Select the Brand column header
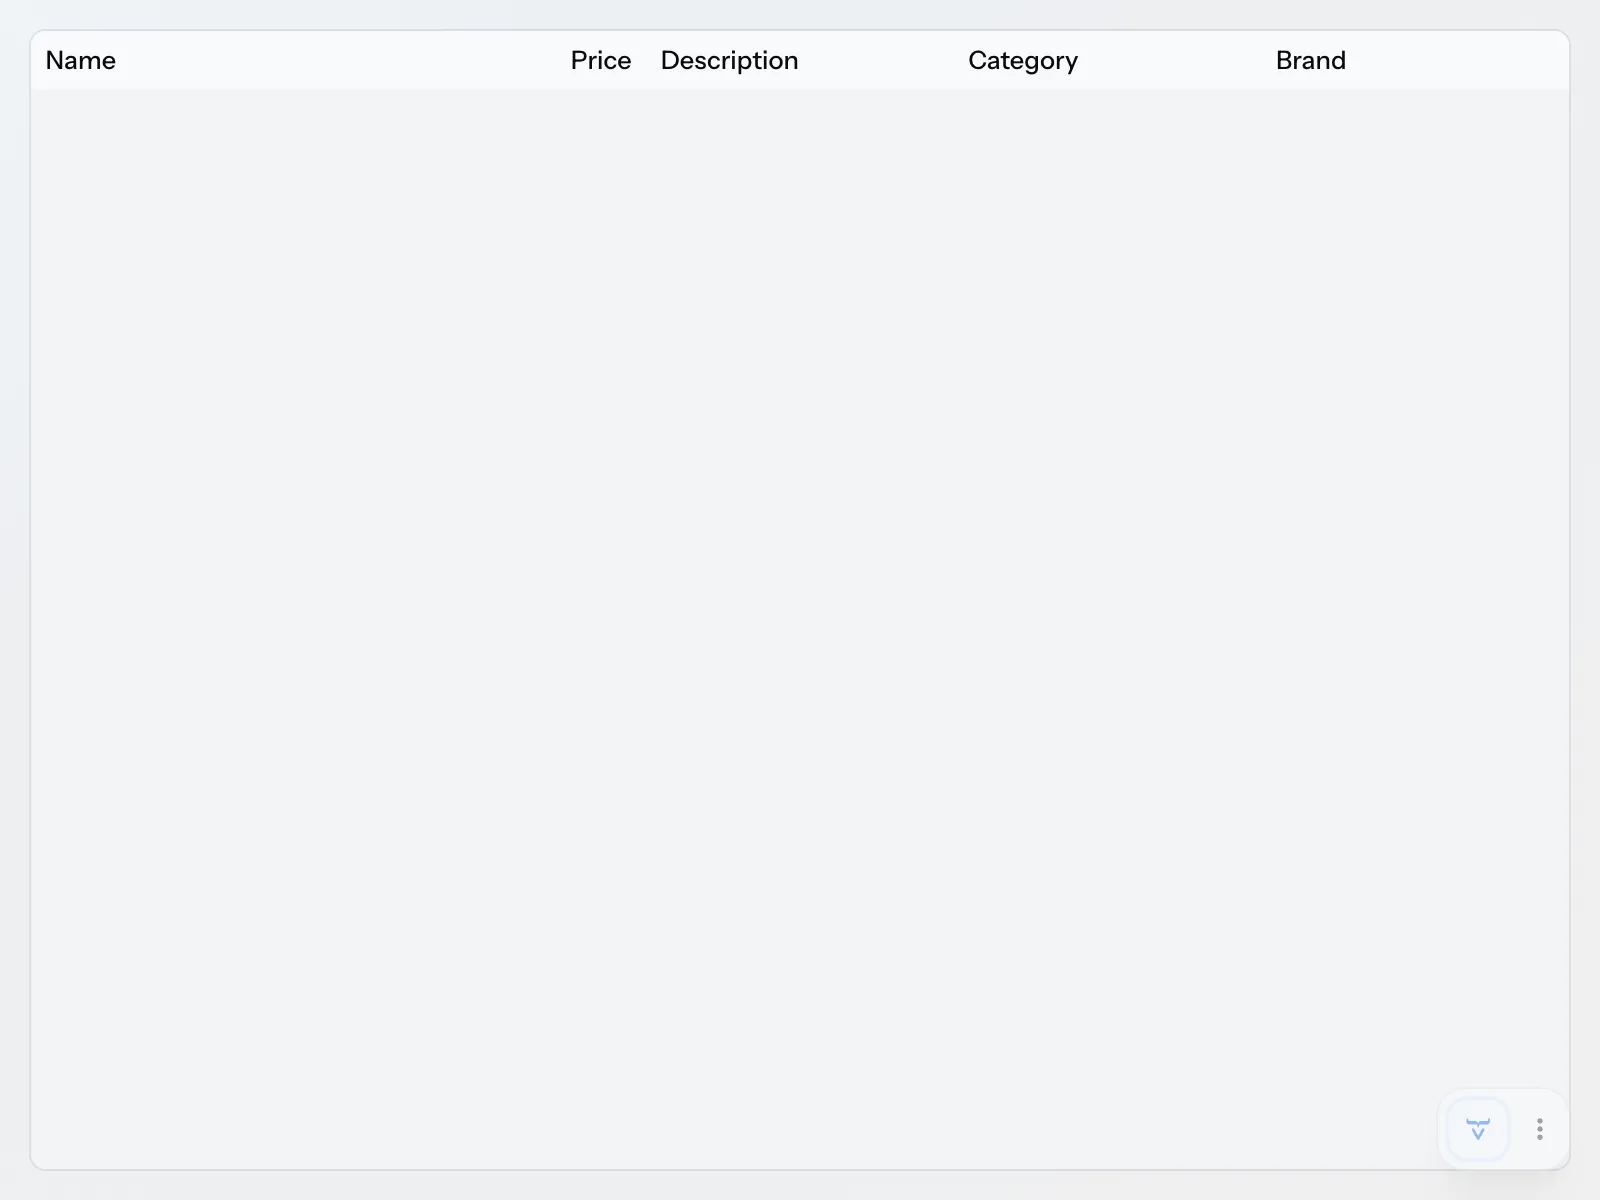The height and width of the screenshot is (1200, 1600). point(1311,61)
